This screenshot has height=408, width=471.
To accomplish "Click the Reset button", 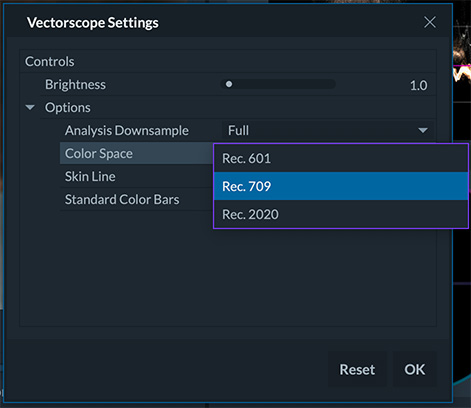I will pyautogui.click(x=357, y=369).
